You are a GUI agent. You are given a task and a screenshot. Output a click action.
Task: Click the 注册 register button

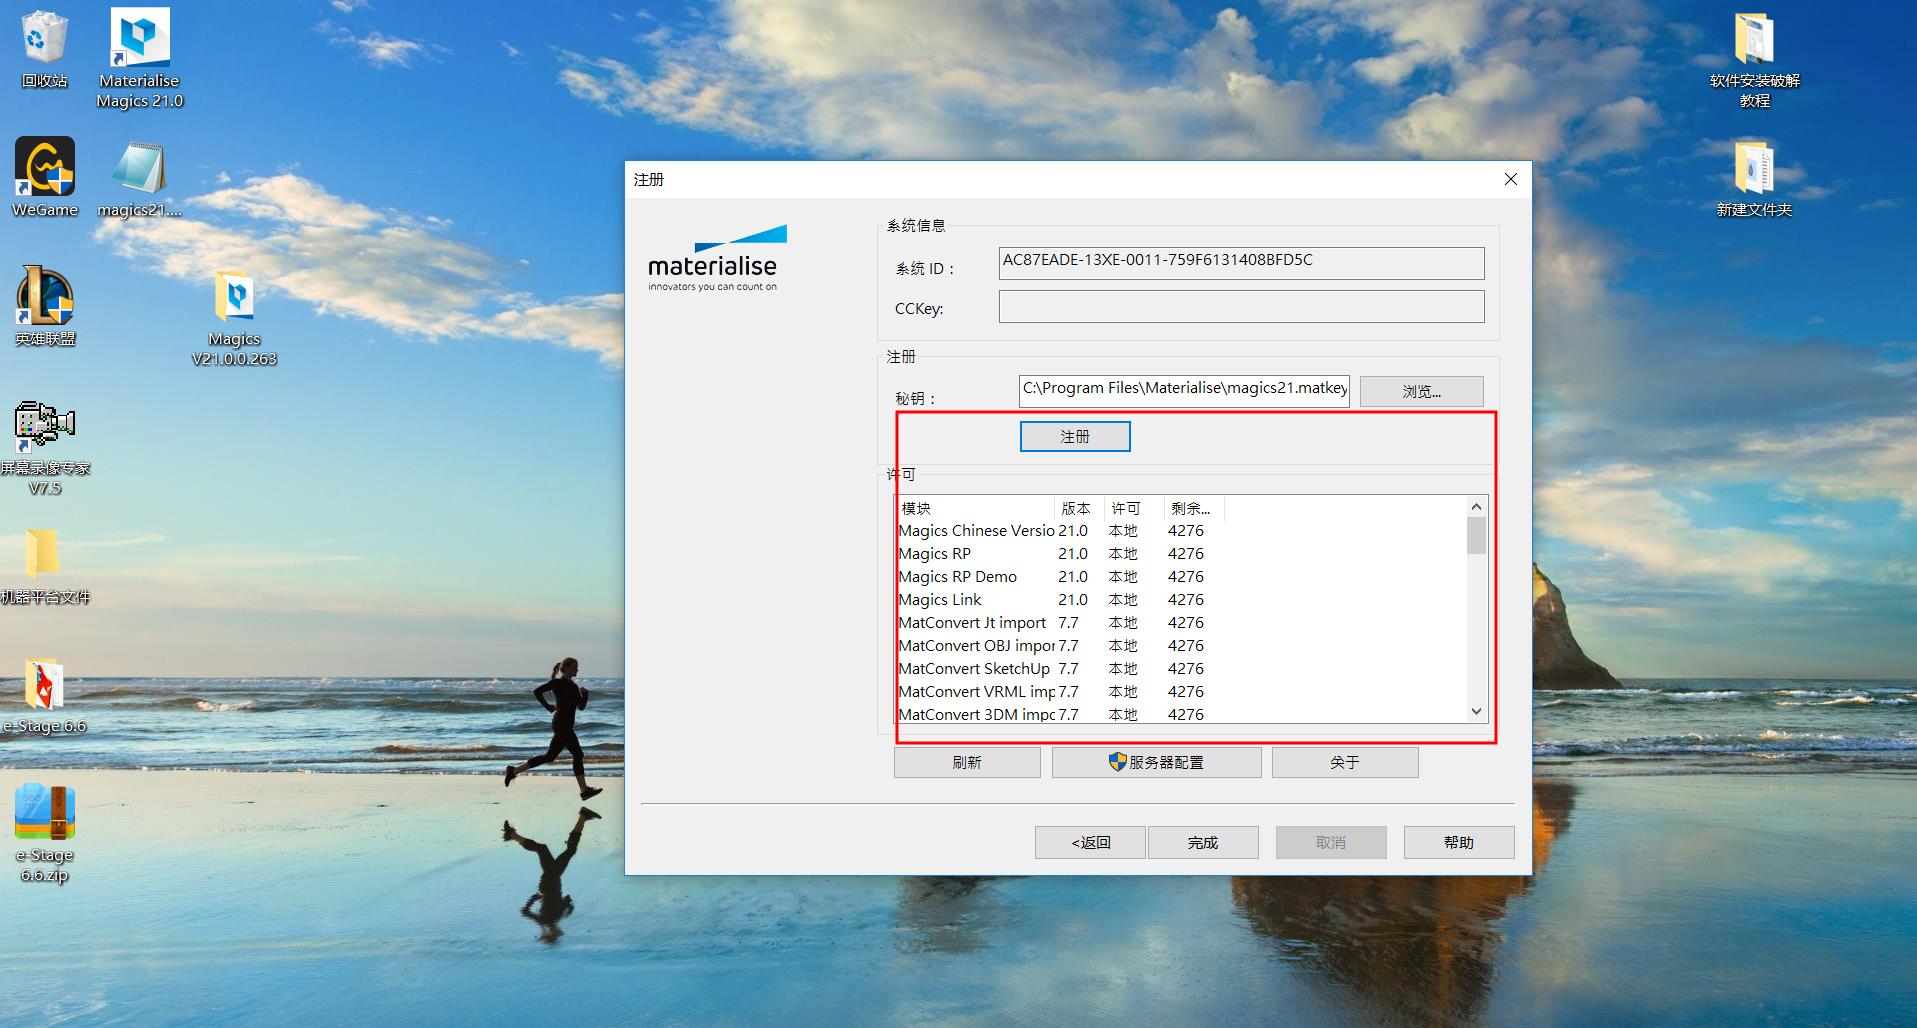[x=1075, y=436]
